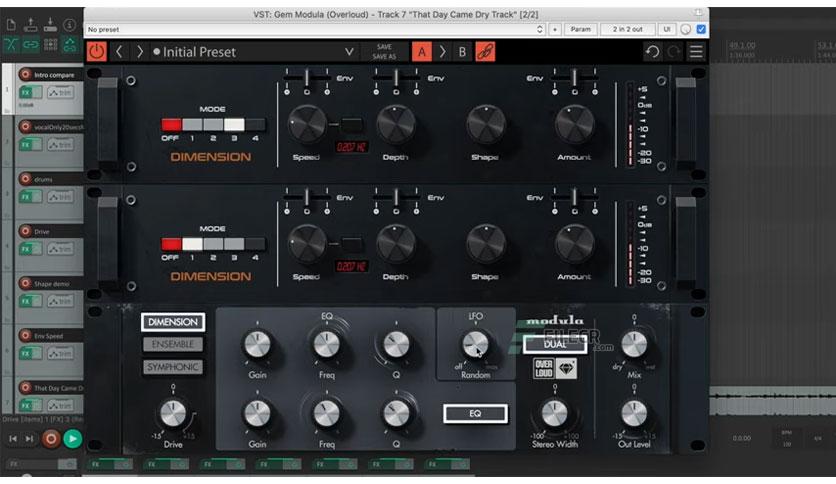Click the orange A/B link chain icon
The width and height of the screenshot is (836, 484).
(x=485, y=52)
